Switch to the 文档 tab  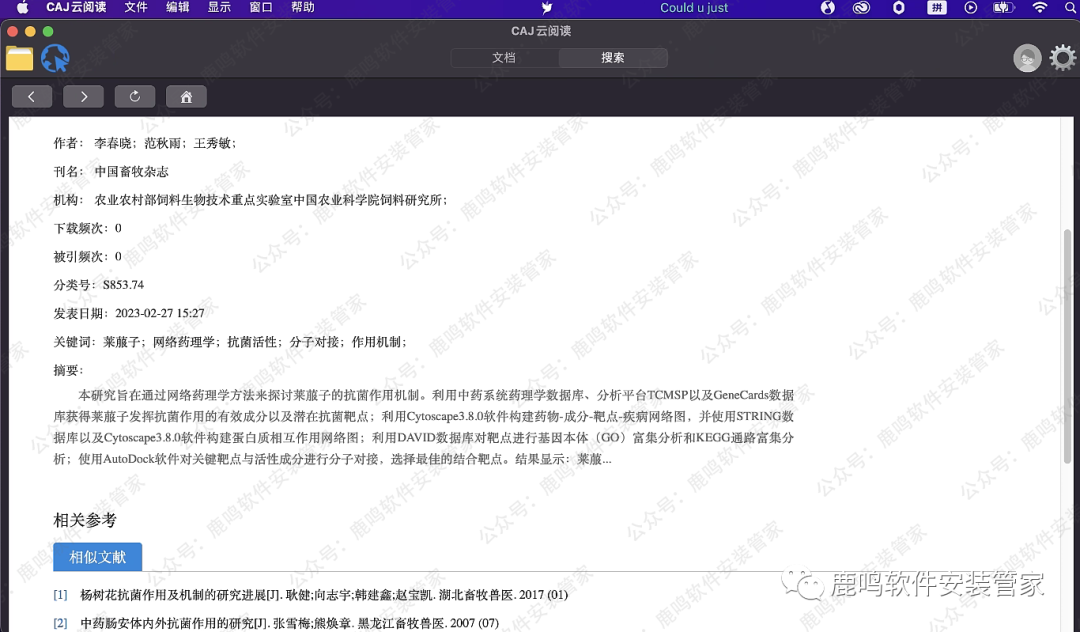click(506, 57)
